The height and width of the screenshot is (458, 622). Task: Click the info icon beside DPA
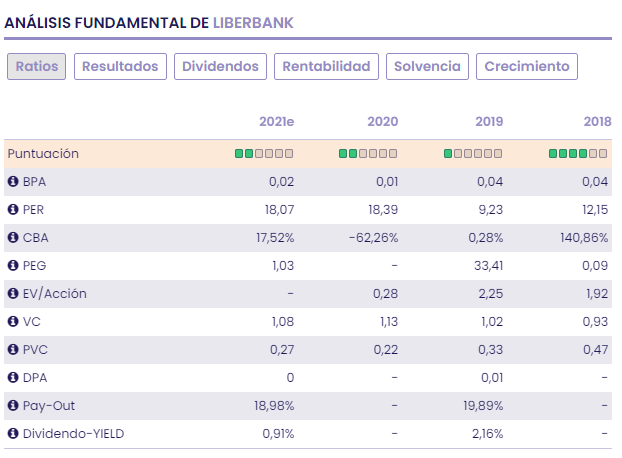point(13,378)
